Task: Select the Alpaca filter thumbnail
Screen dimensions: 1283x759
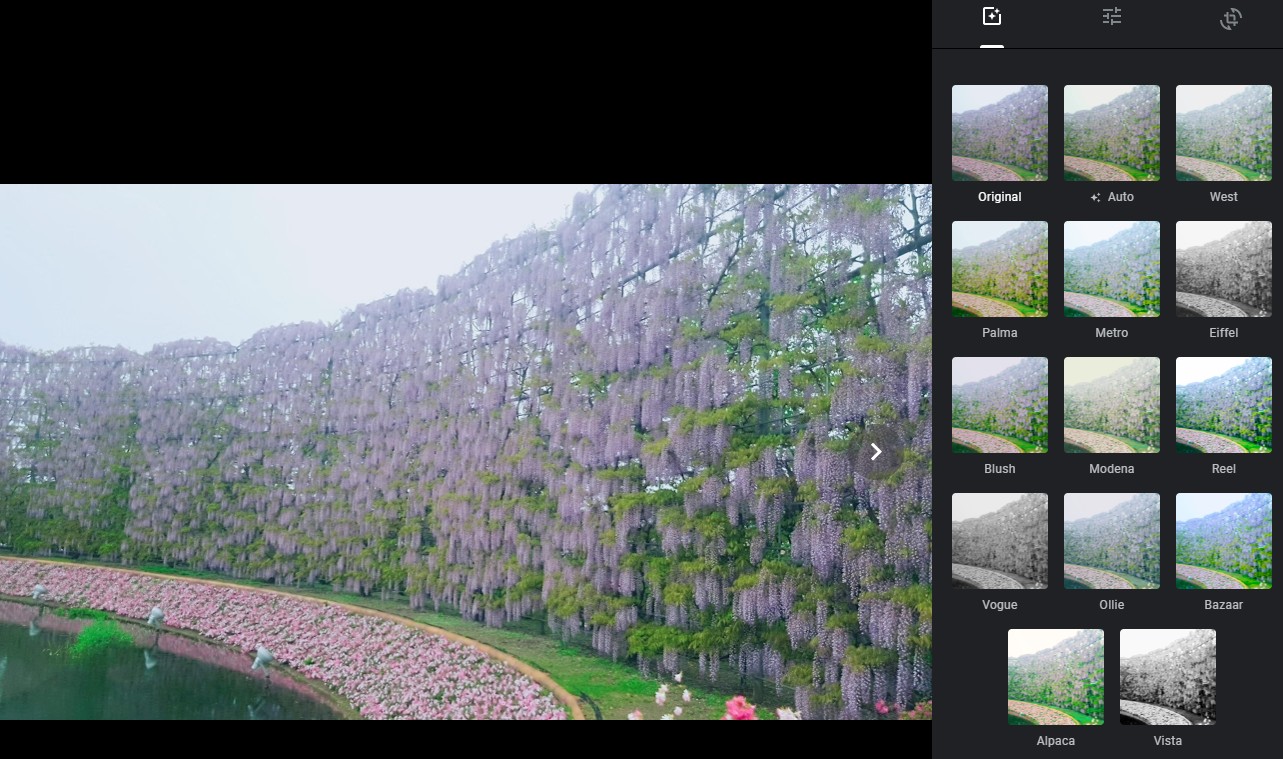Action: tap(1055, 677)
